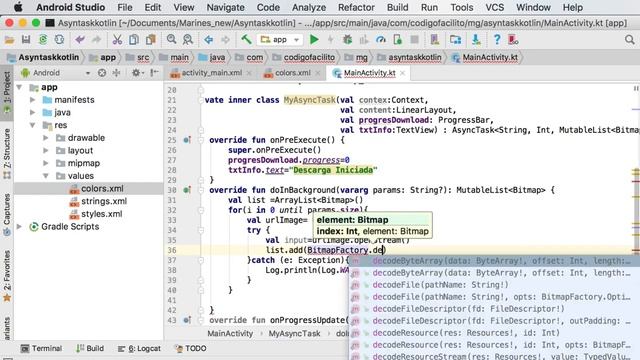This screenshot has height=360, width=640.
Task: Click the Synchronize toolbar icon
Action: tap(43, 40)
